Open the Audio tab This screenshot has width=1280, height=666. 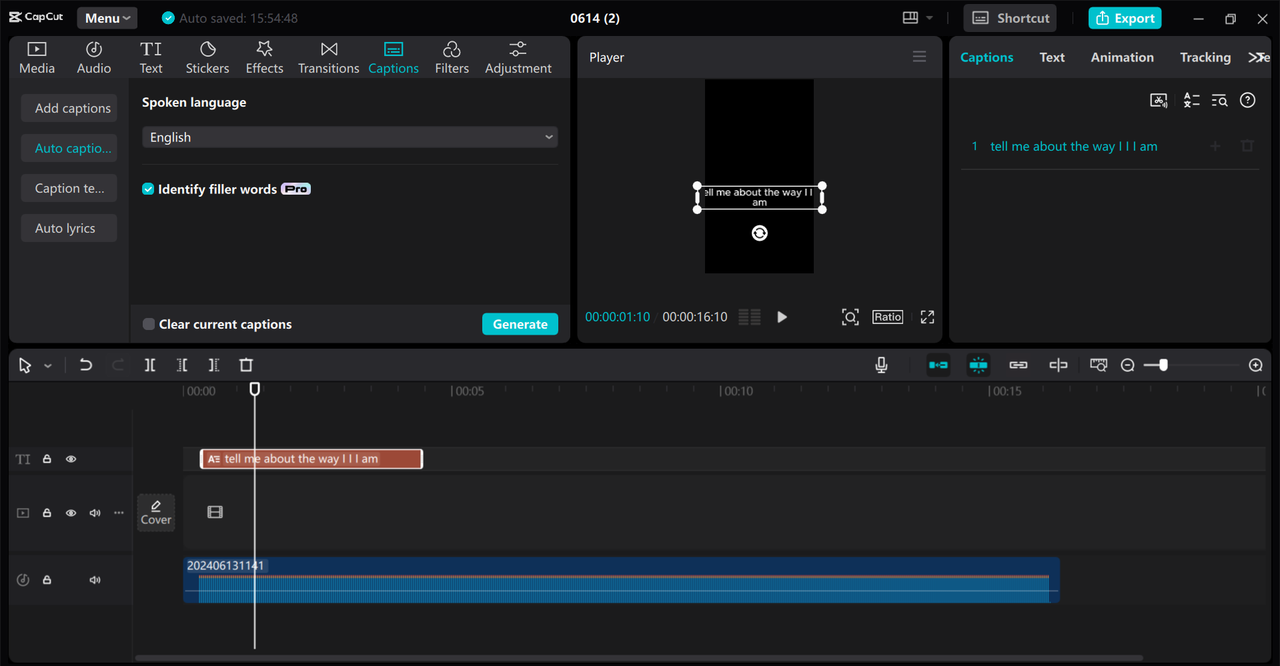94,58
